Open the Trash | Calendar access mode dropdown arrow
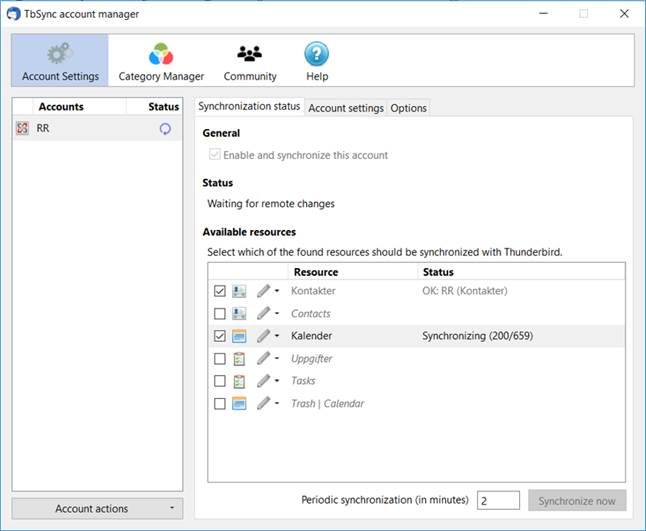 point(277,403)
